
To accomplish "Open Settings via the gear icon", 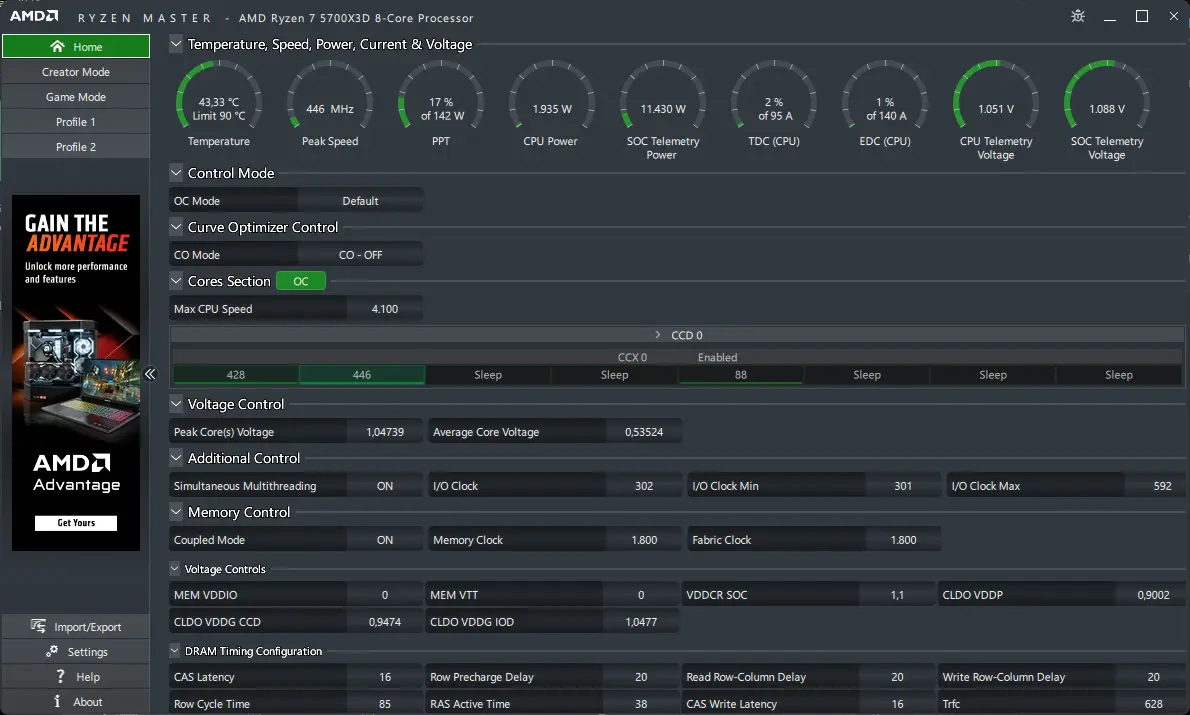I will pos(52,651).
